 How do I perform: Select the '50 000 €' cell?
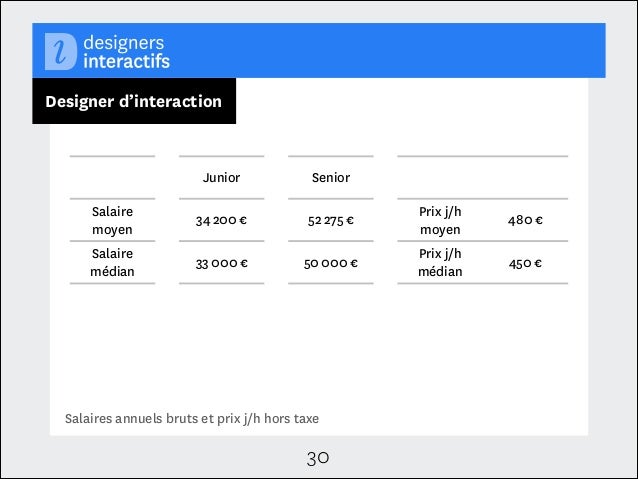pyautogui.click(x=331, y=263)
